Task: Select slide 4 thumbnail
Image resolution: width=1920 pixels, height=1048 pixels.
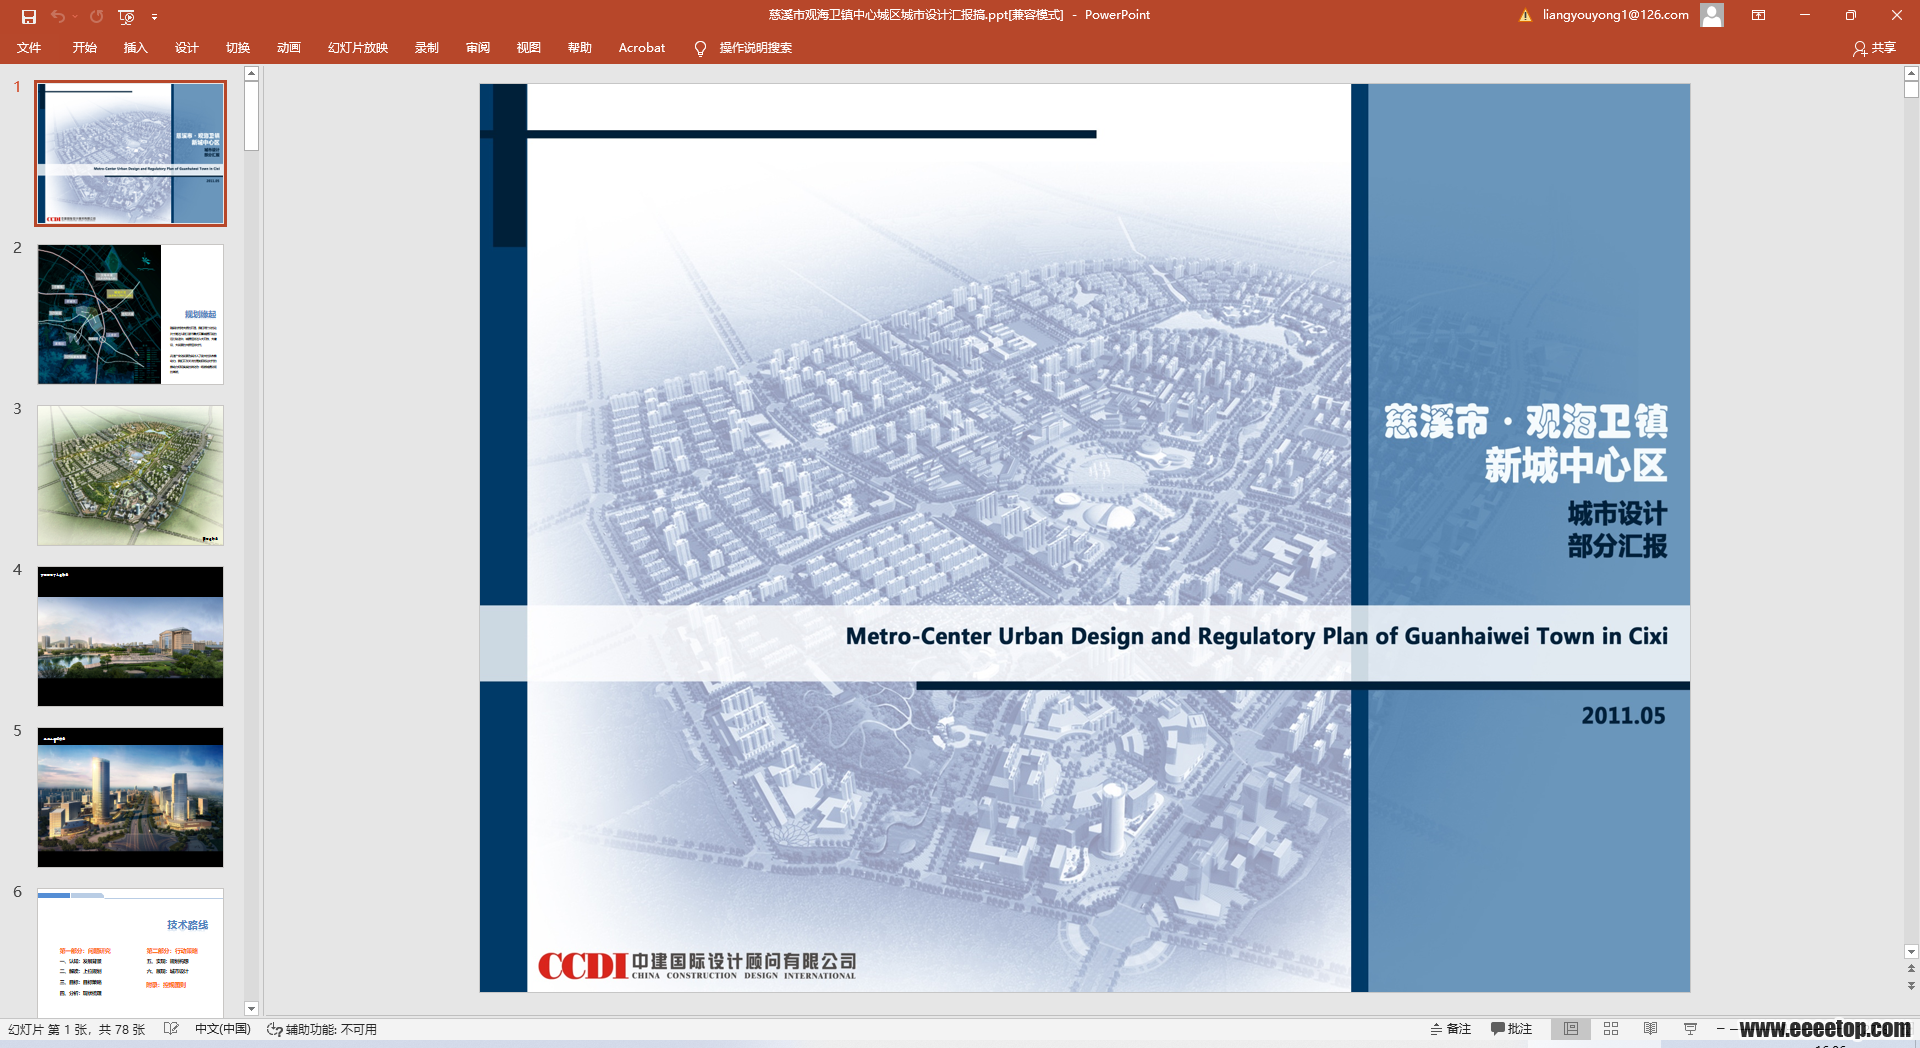Action: 130,636
